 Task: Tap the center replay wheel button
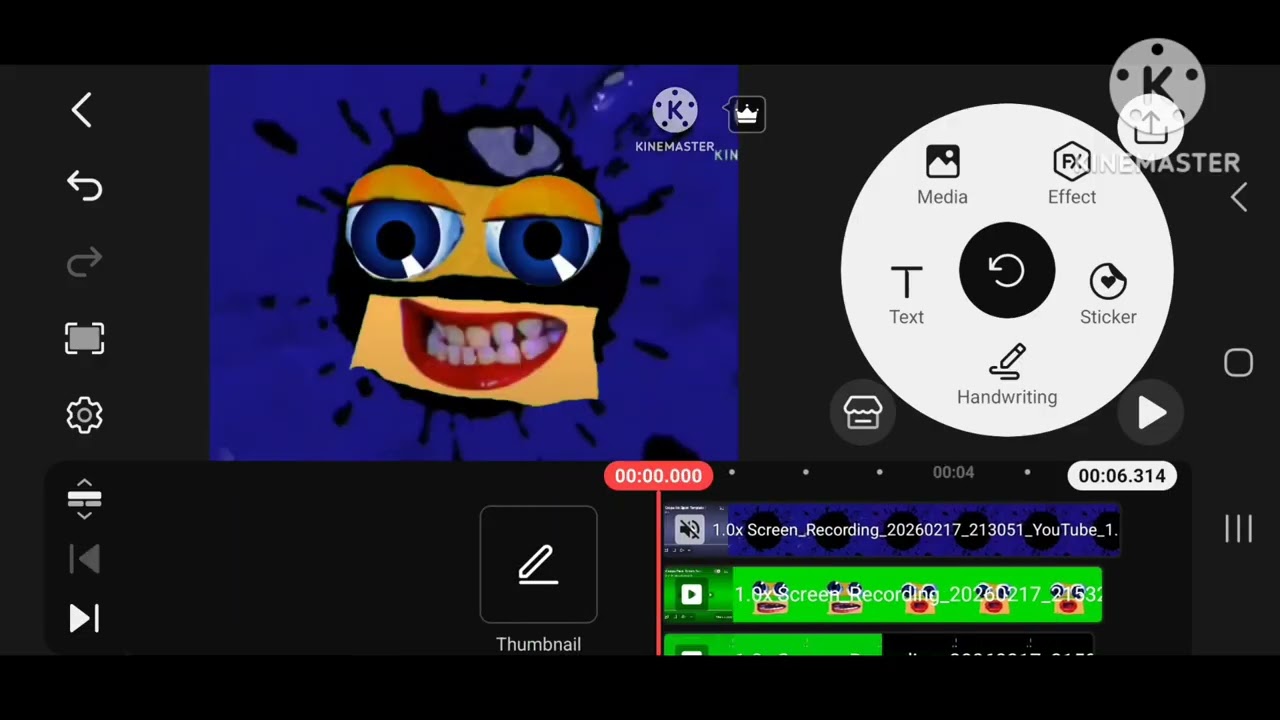click(x=1007, y=270)
